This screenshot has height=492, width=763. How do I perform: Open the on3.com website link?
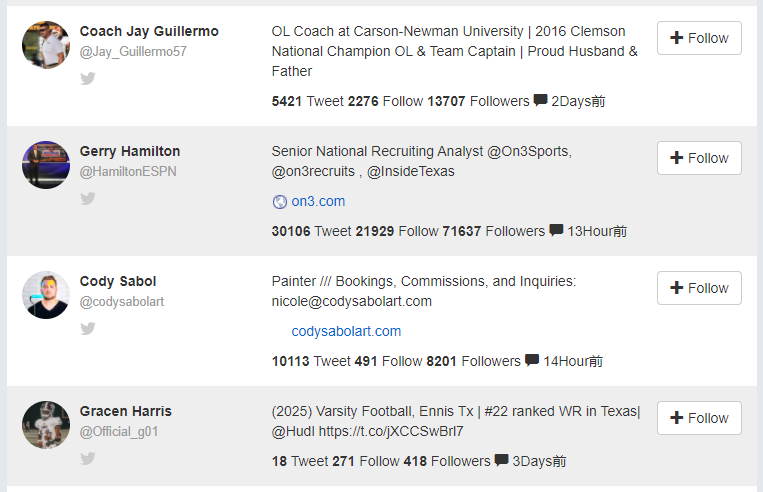(318, 201)
